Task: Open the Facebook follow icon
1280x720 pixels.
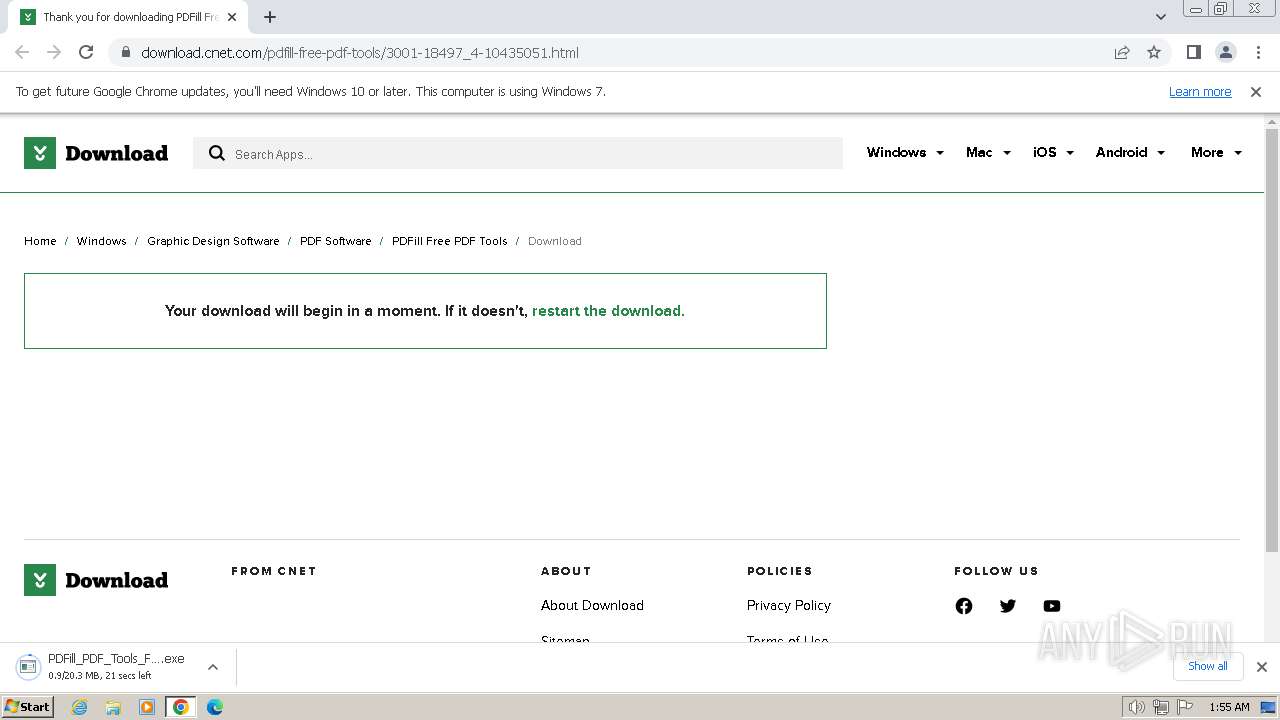Action: 964,606
